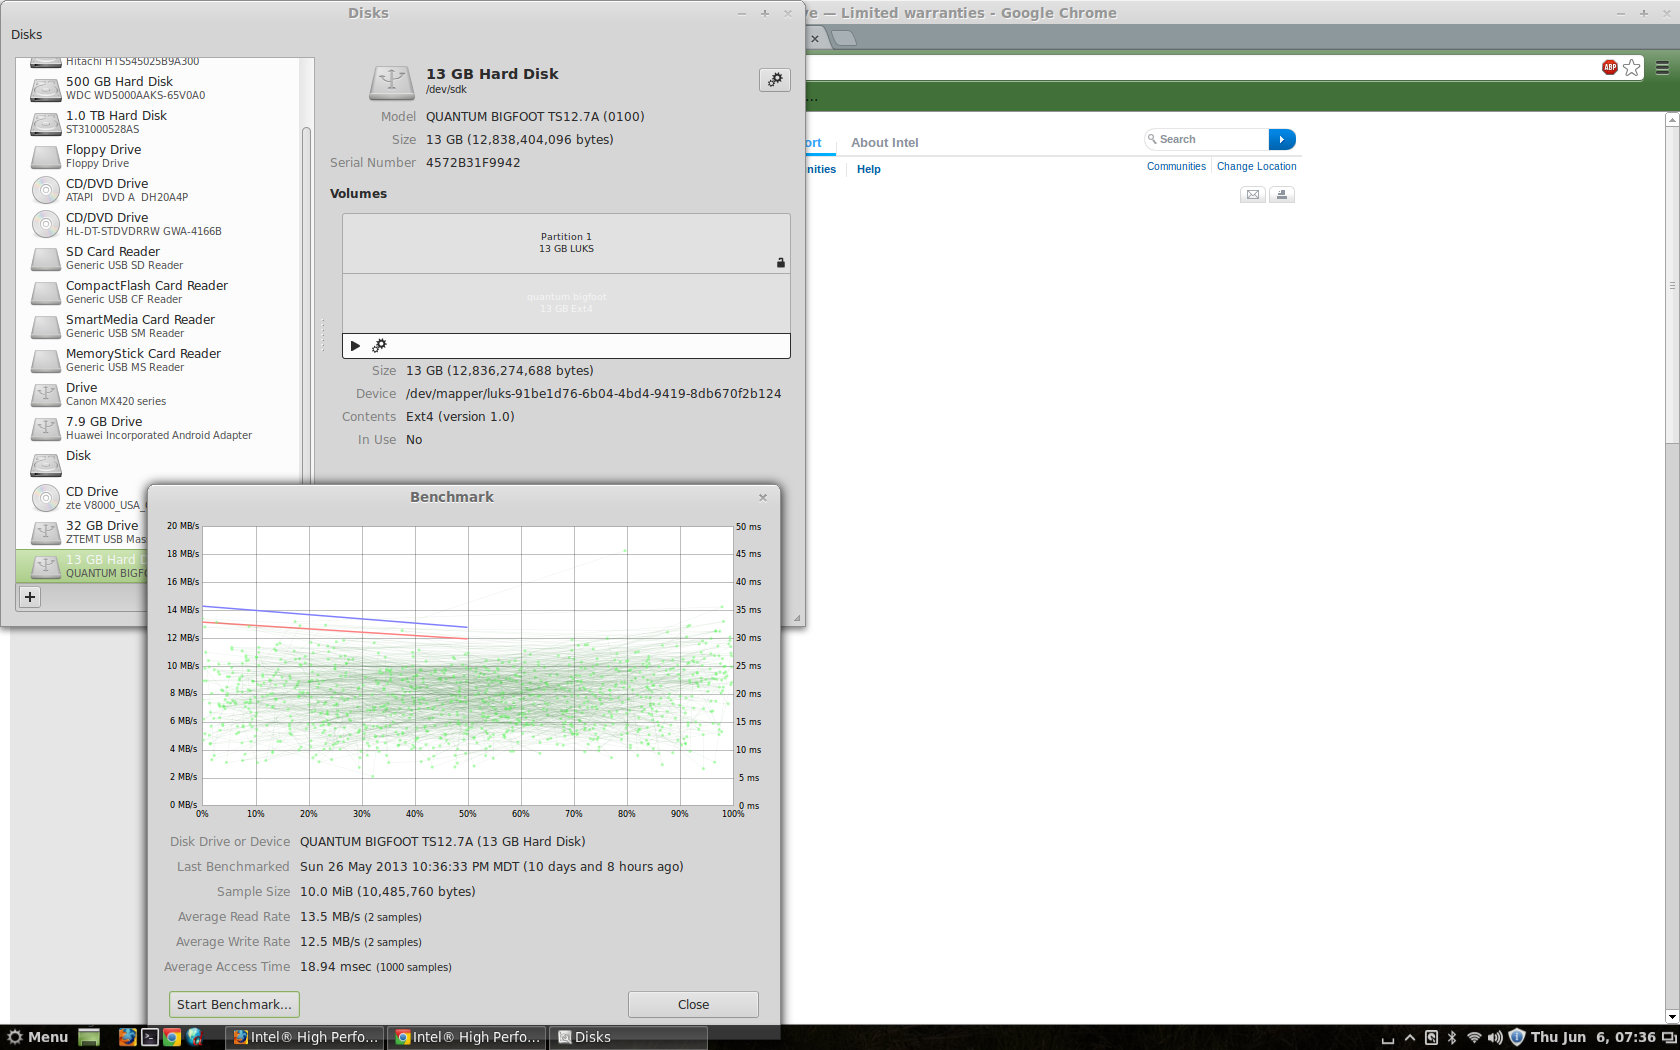This screenshot has width=1680, height=1050.
Task: Select the Floppy Drive device
Action: point(158,156)
